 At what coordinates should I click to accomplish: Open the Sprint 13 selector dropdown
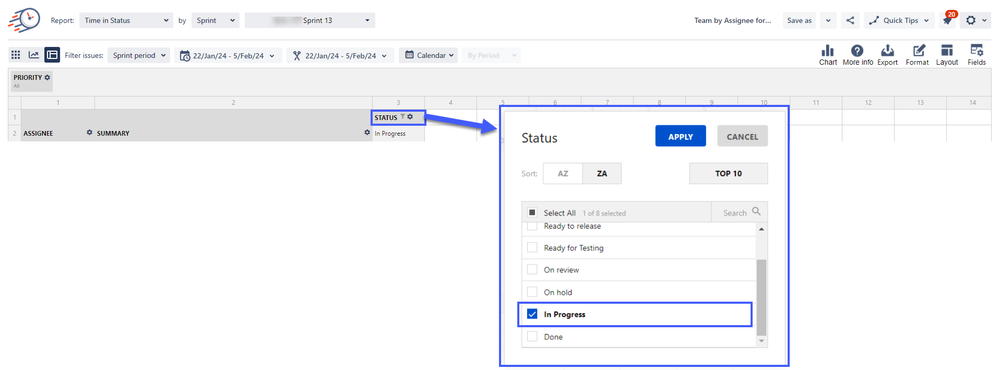pyautogui.click(x=310, y=20)
